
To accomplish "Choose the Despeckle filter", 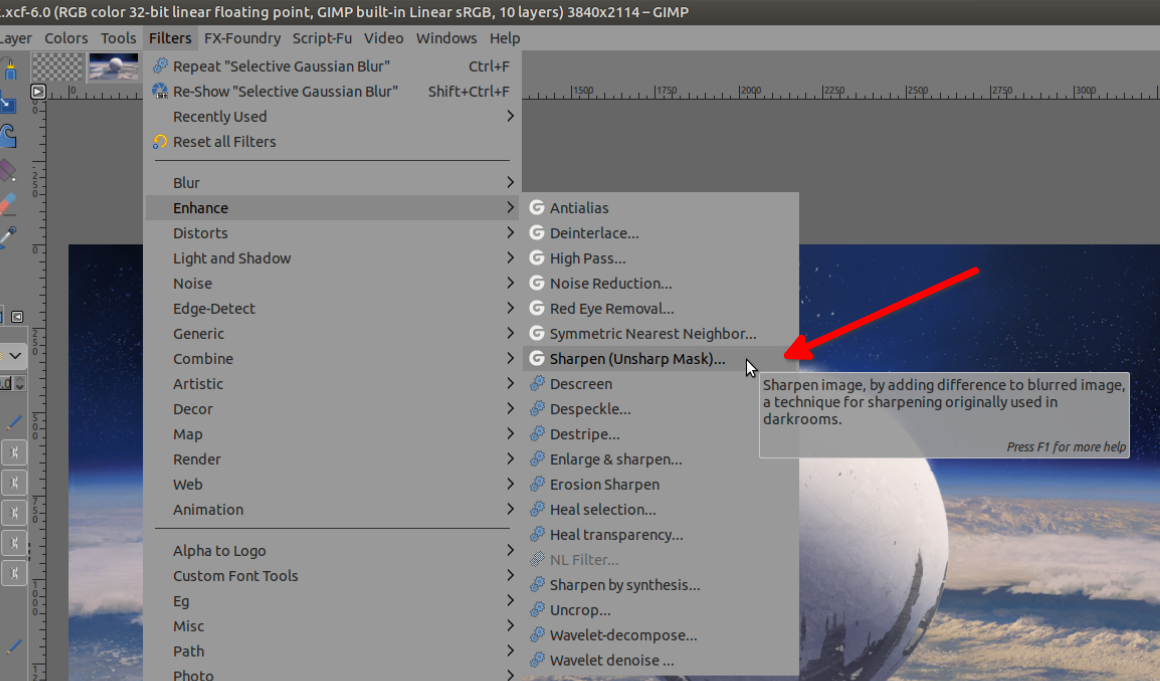I will (x=661, y=409).
